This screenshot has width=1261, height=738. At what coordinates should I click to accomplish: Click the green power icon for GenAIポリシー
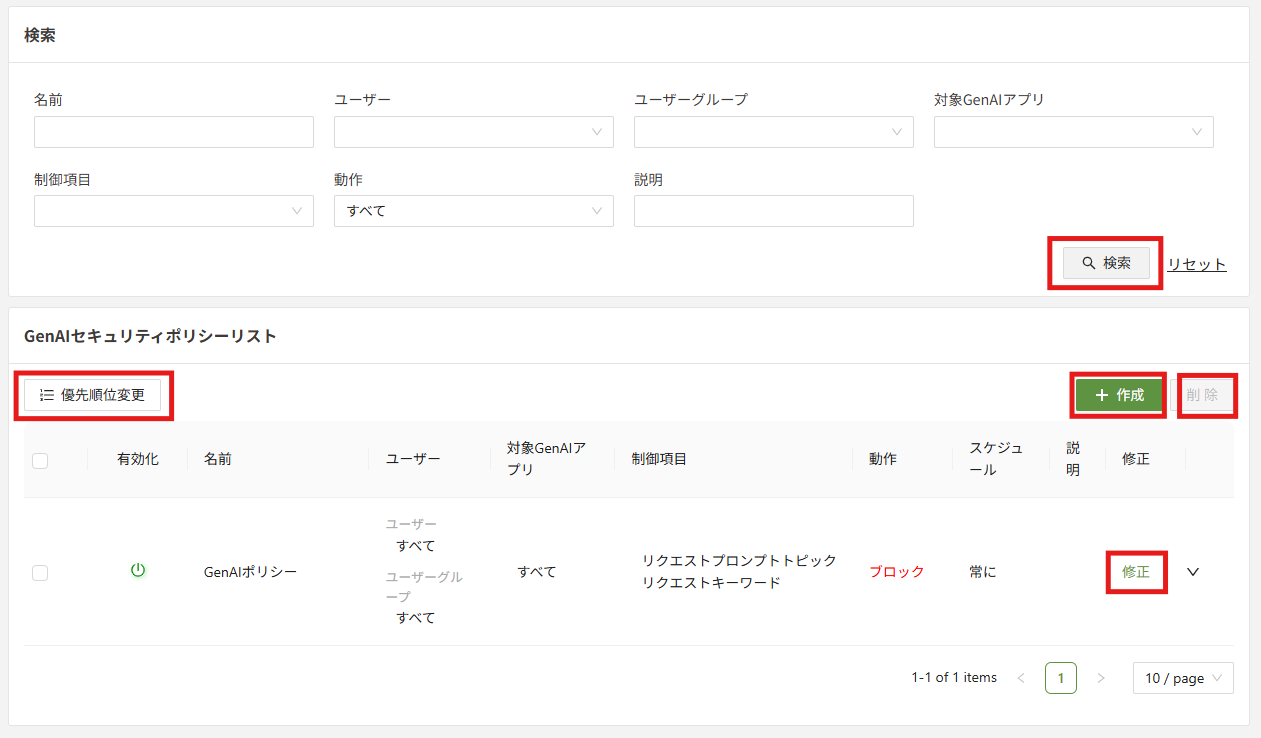[x=138, y=571]
